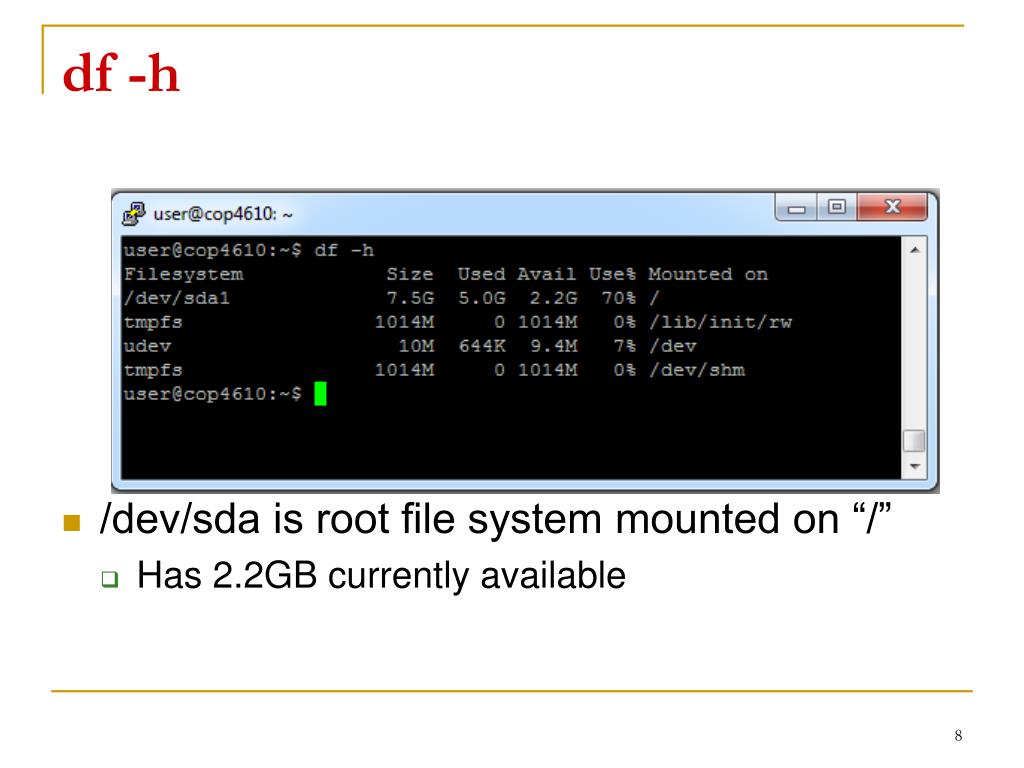Click the 'df -h' command text in terminal

344,250
